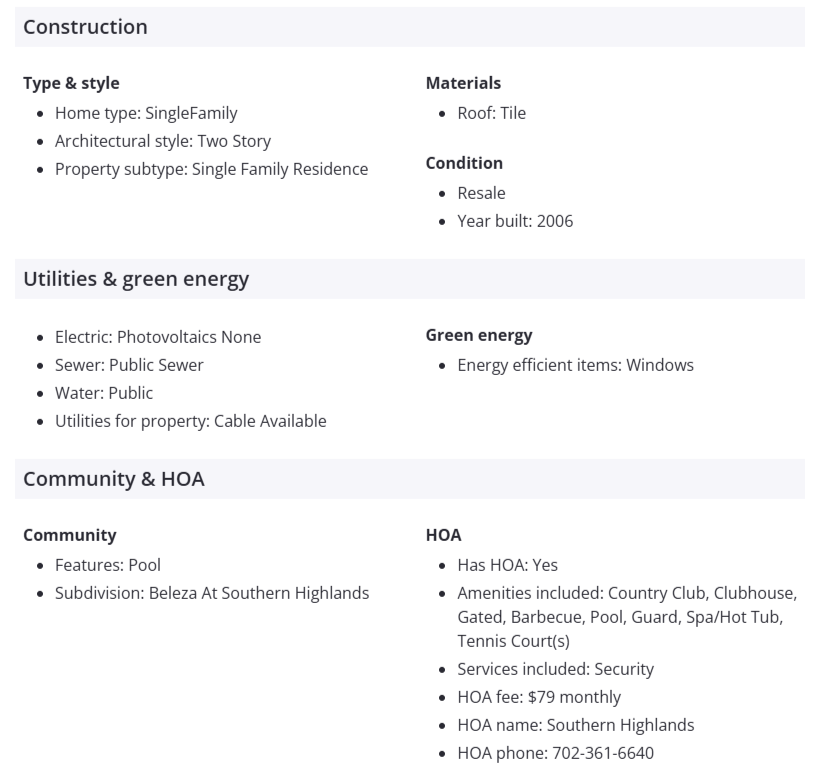Click the Community & HOA section header
This screenshot has width=838, height=766.
point(113,479)
